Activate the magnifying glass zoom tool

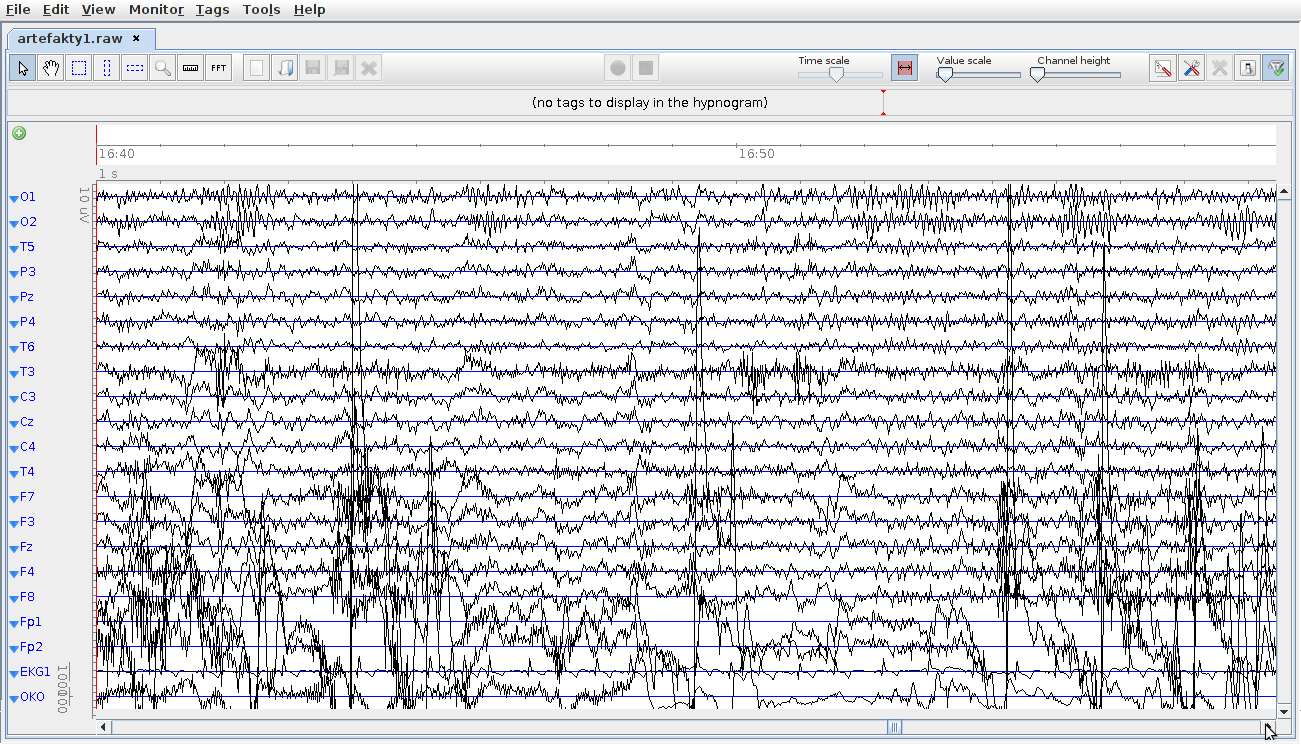tap(163, 68)
